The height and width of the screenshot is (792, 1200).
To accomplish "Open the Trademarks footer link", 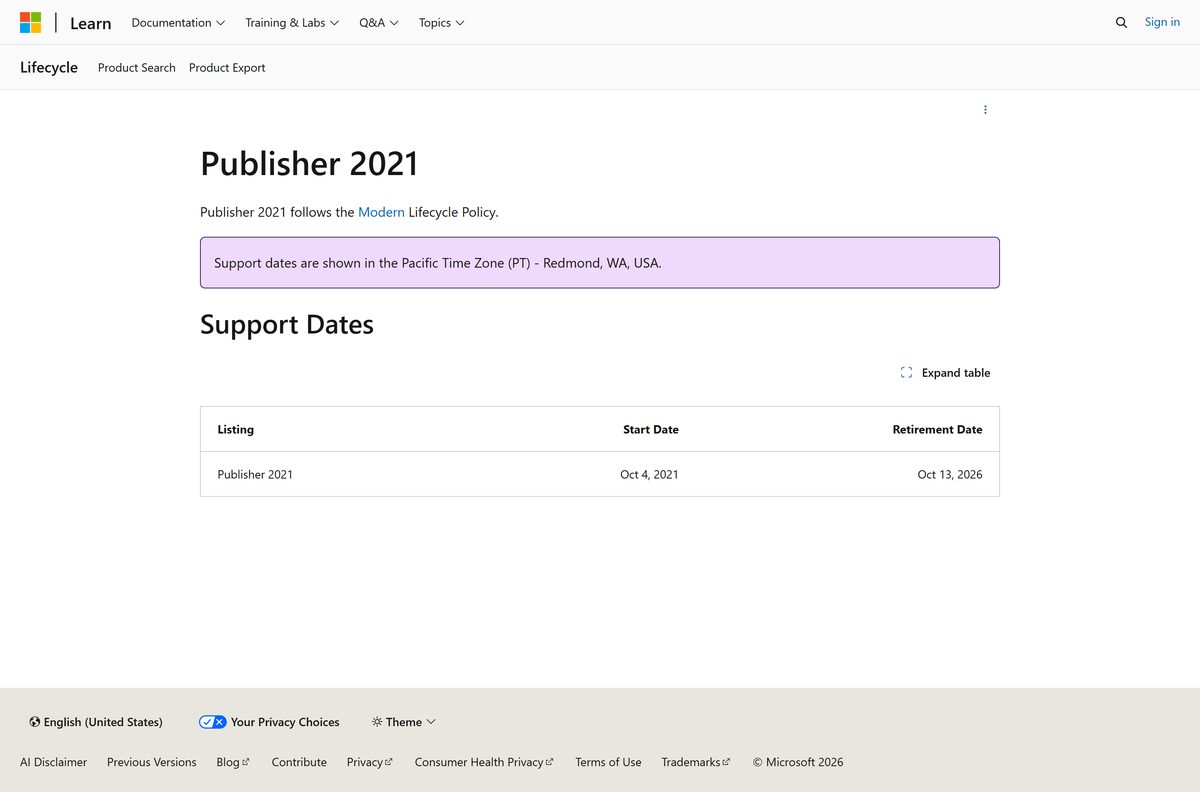I will [x=696, y=762].
